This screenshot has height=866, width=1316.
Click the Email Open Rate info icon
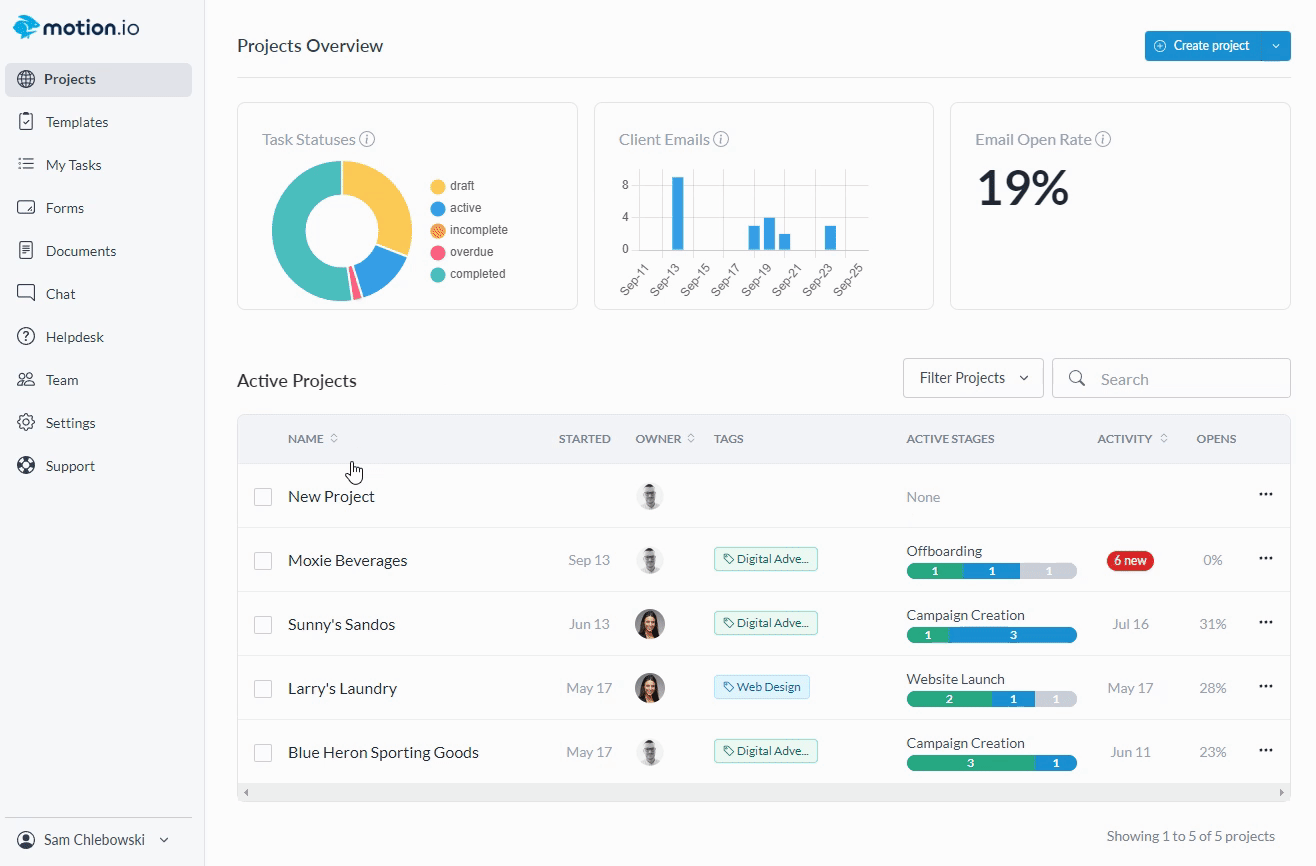coord(1103,140)
